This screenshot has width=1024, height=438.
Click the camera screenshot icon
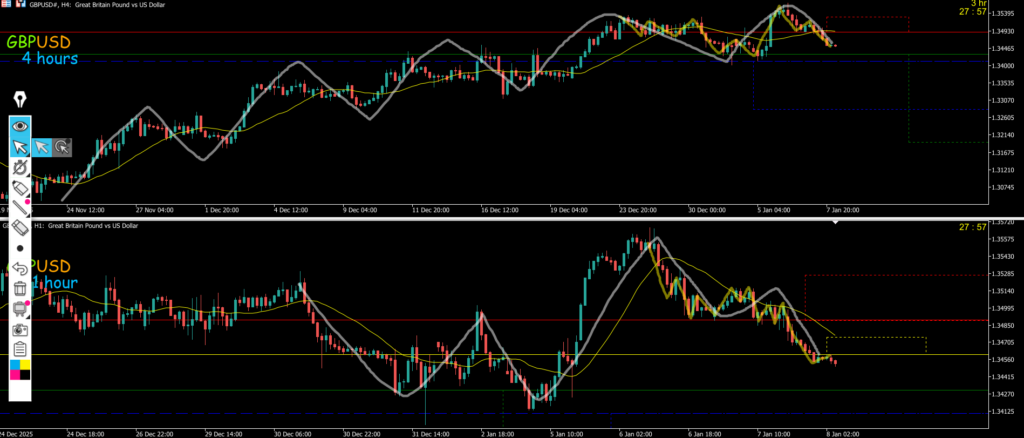click(x=20, y=328)
